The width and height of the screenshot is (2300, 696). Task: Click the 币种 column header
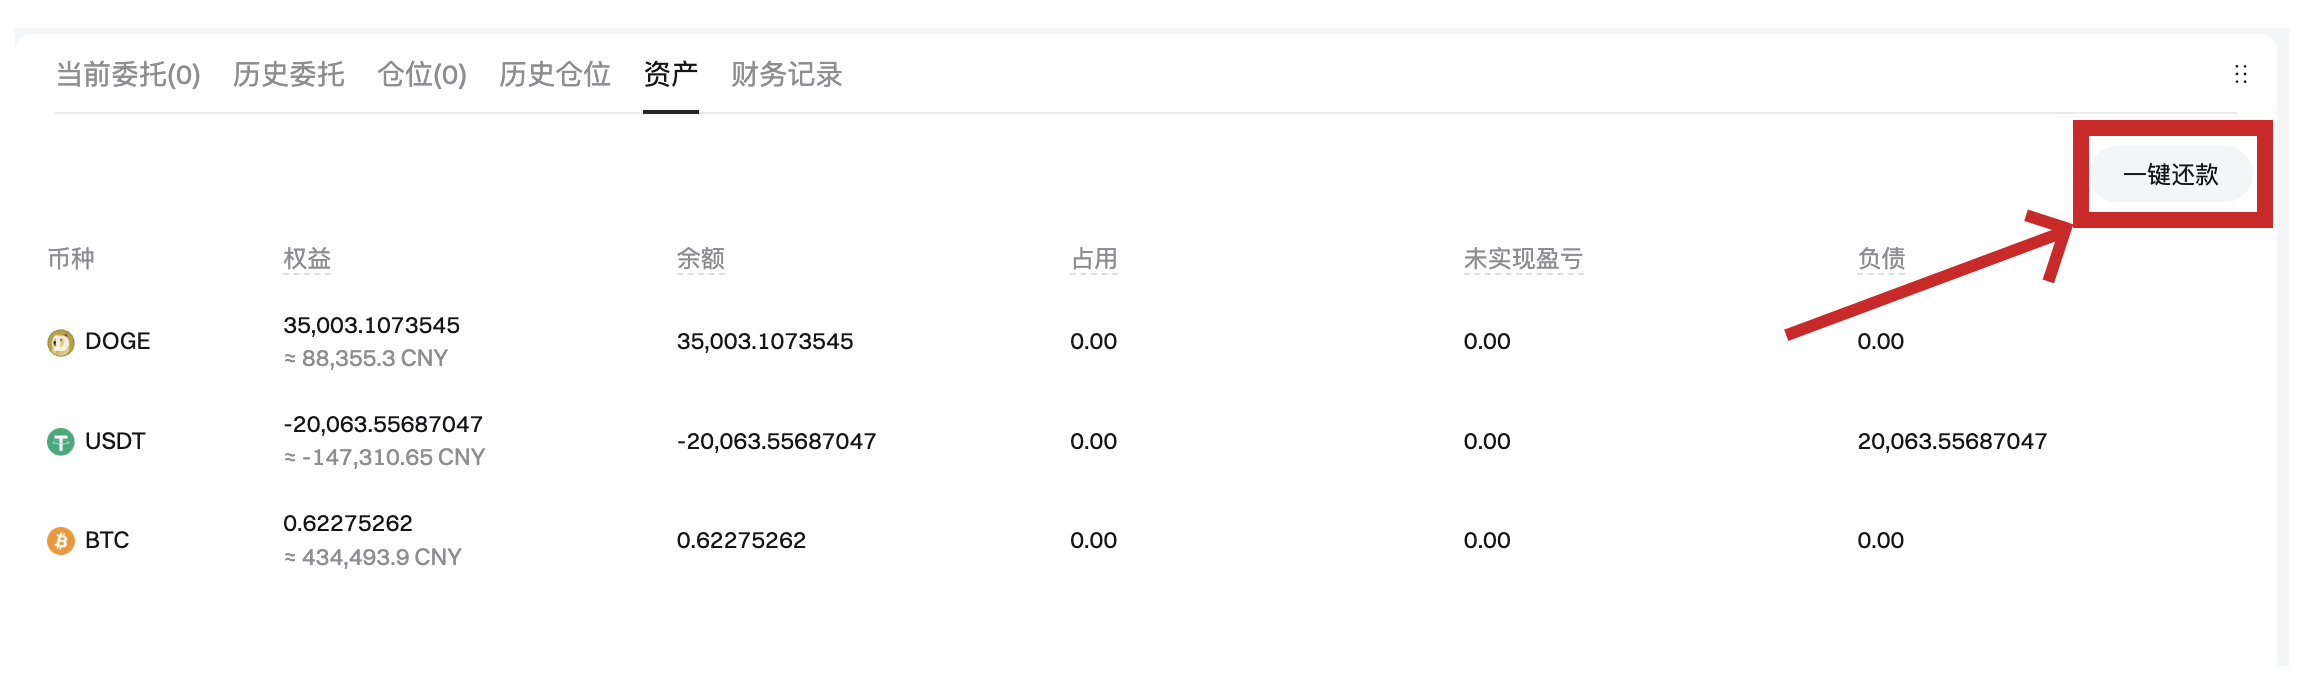71,259
